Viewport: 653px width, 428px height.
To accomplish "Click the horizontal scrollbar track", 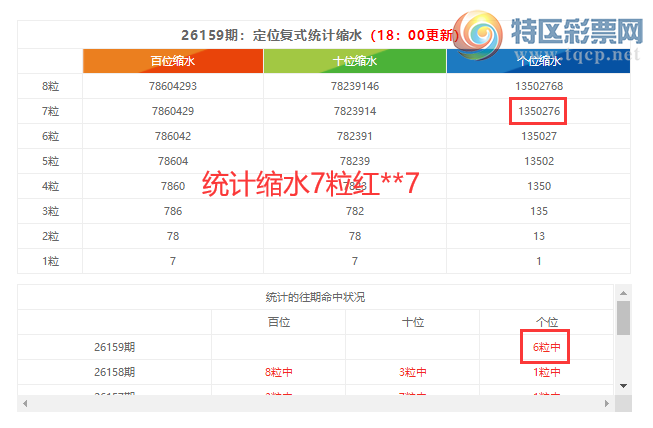I will (x=316, y=403).
